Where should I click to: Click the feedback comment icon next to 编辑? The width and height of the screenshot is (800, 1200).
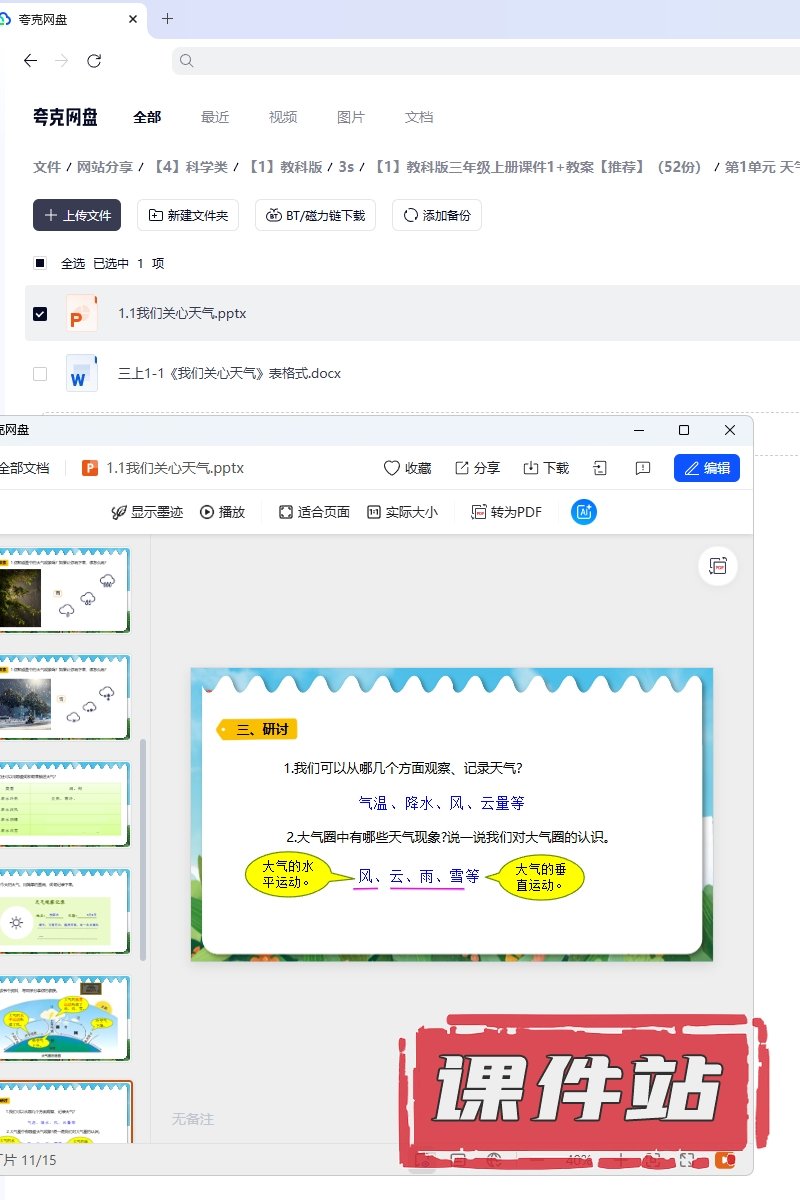tap(643, 468)
